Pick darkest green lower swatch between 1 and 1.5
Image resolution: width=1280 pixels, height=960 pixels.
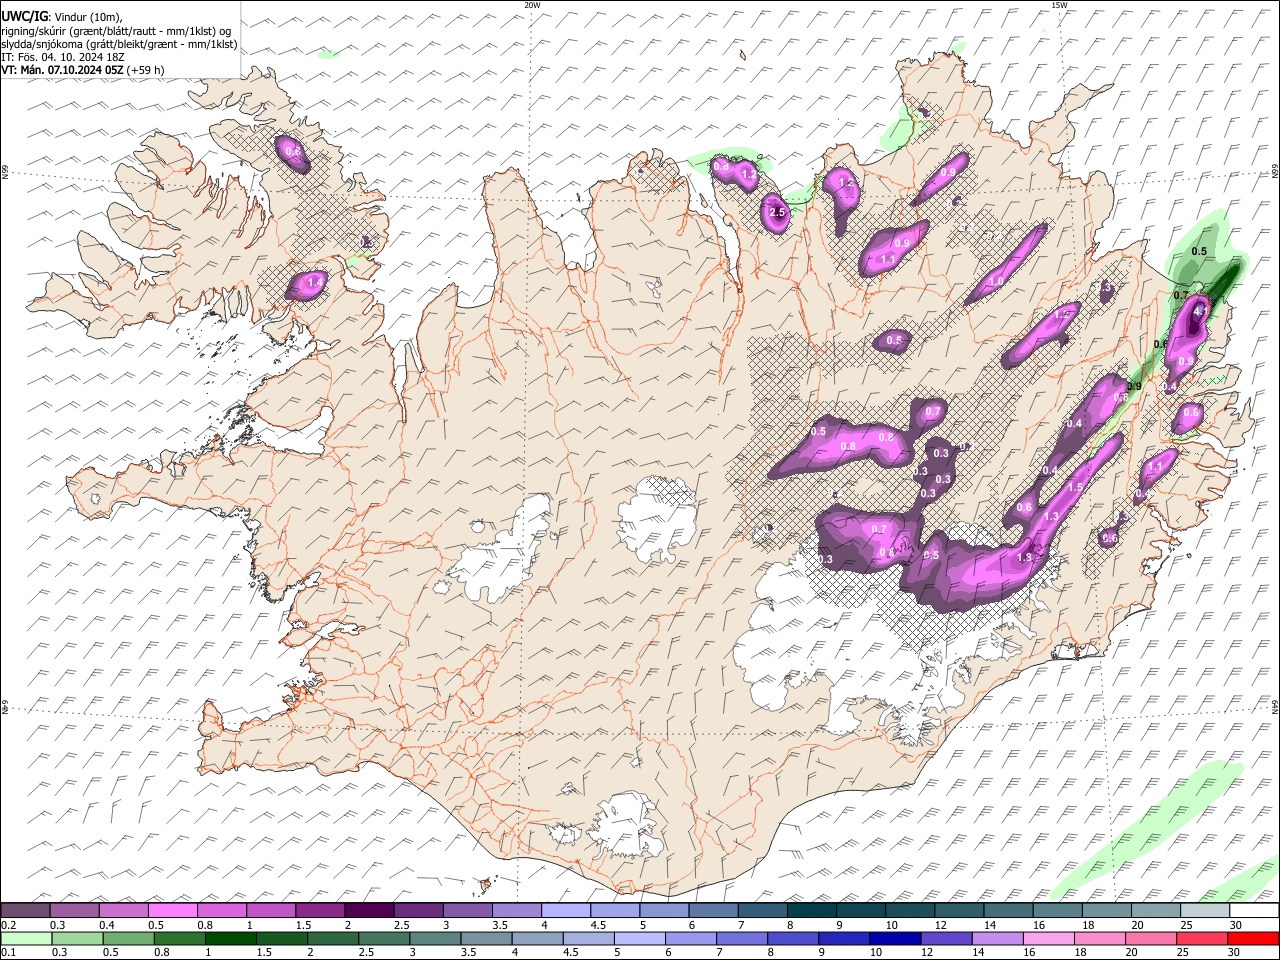[x=230, y=938]
